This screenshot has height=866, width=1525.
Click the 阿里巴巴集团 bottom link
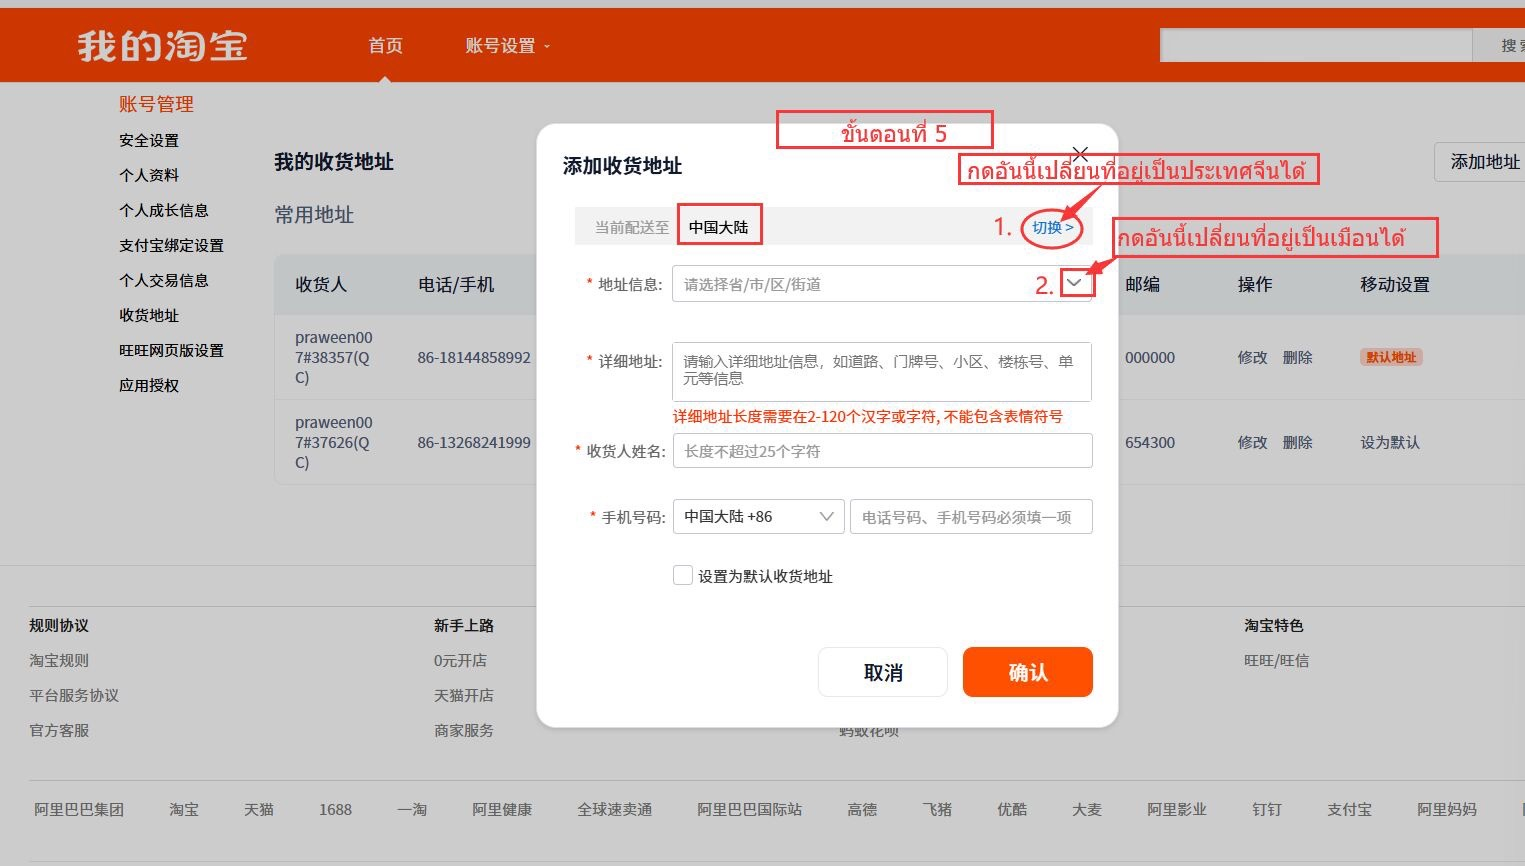tap(79, 810)
